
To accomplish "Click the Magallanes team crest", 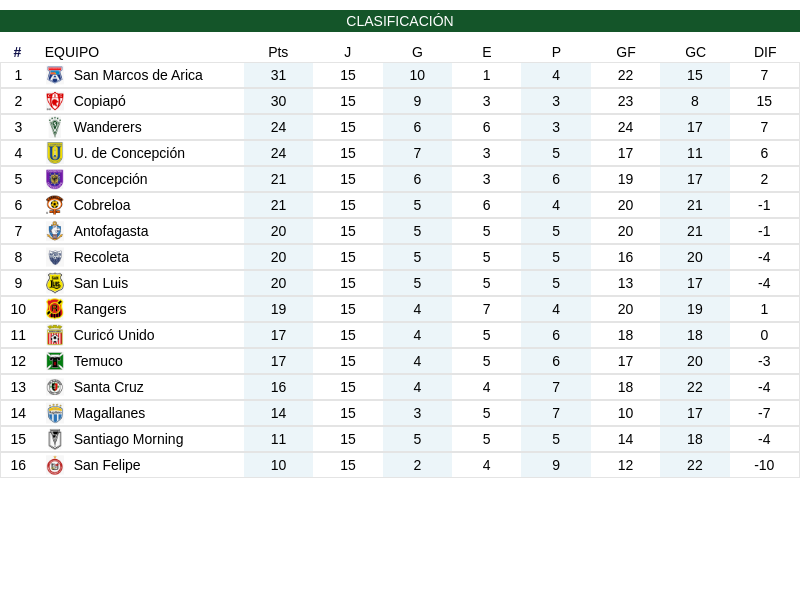I will [55, 413].
